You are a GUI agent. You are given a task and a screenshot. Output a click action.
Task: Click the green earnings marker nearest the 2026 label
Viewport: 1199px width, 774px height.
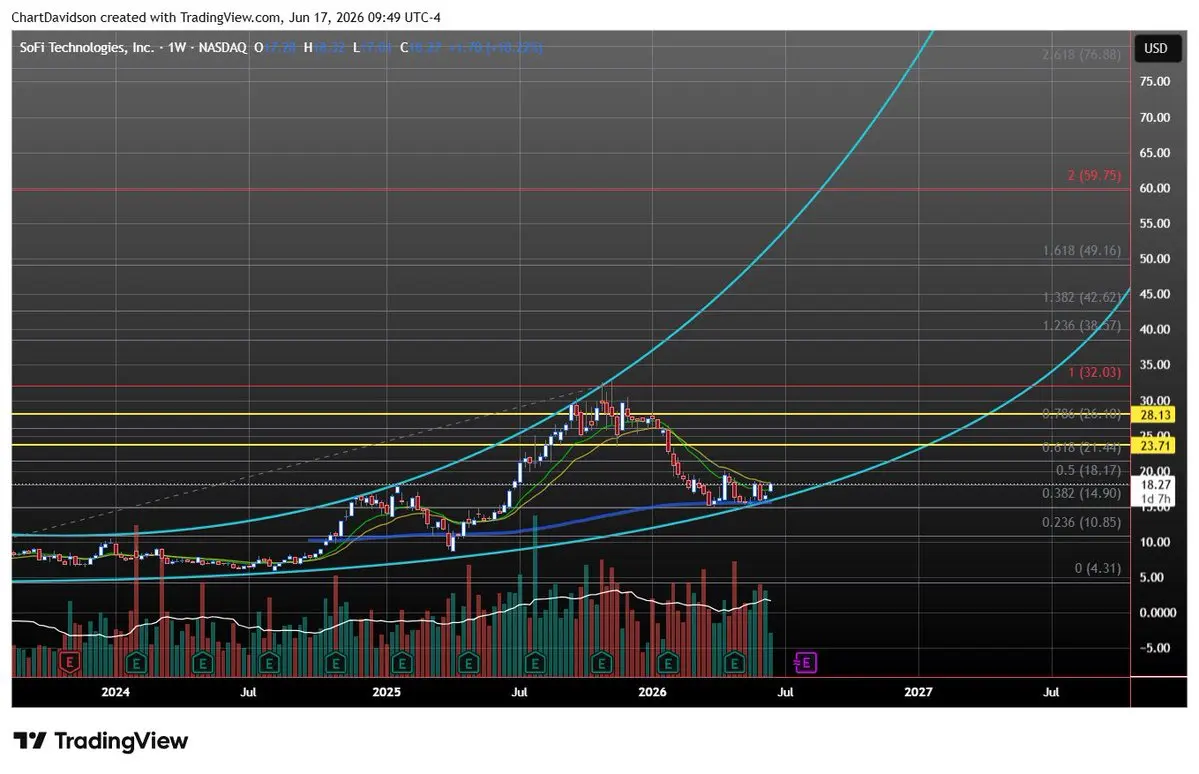point(668,662)
